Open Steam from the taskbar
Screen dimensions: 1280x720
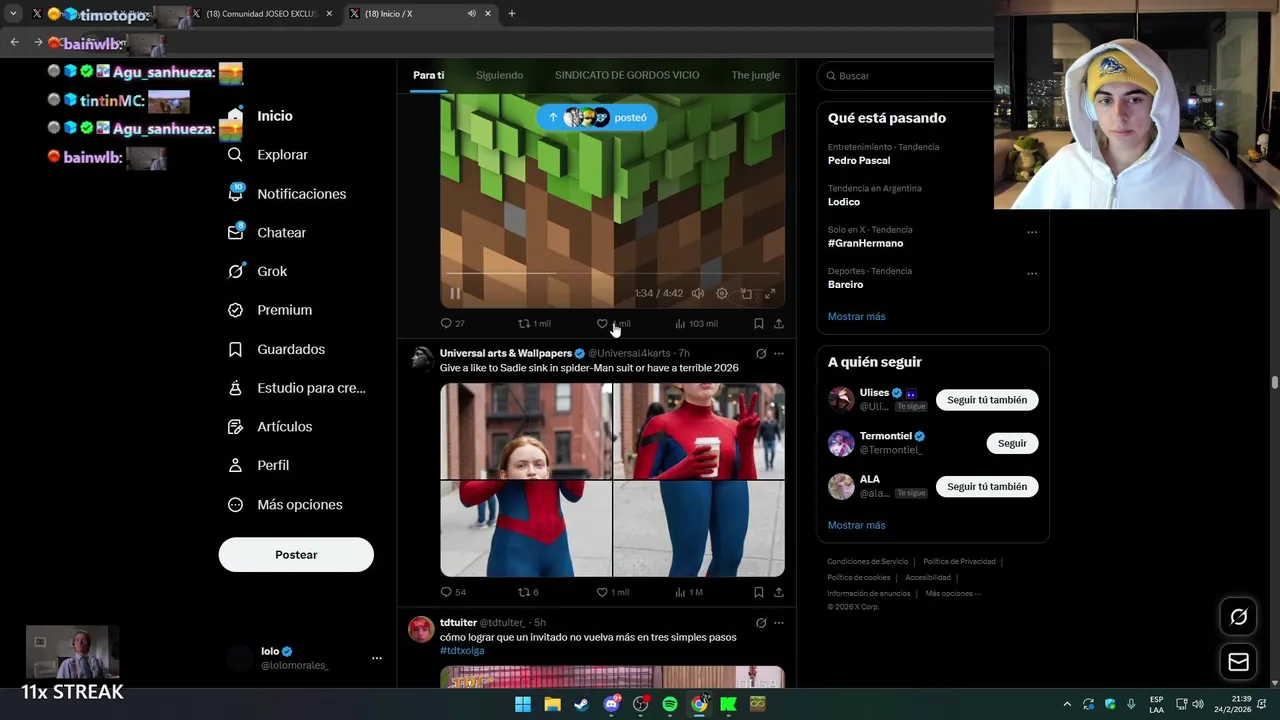pyautogui.click(x=581, y=704)
